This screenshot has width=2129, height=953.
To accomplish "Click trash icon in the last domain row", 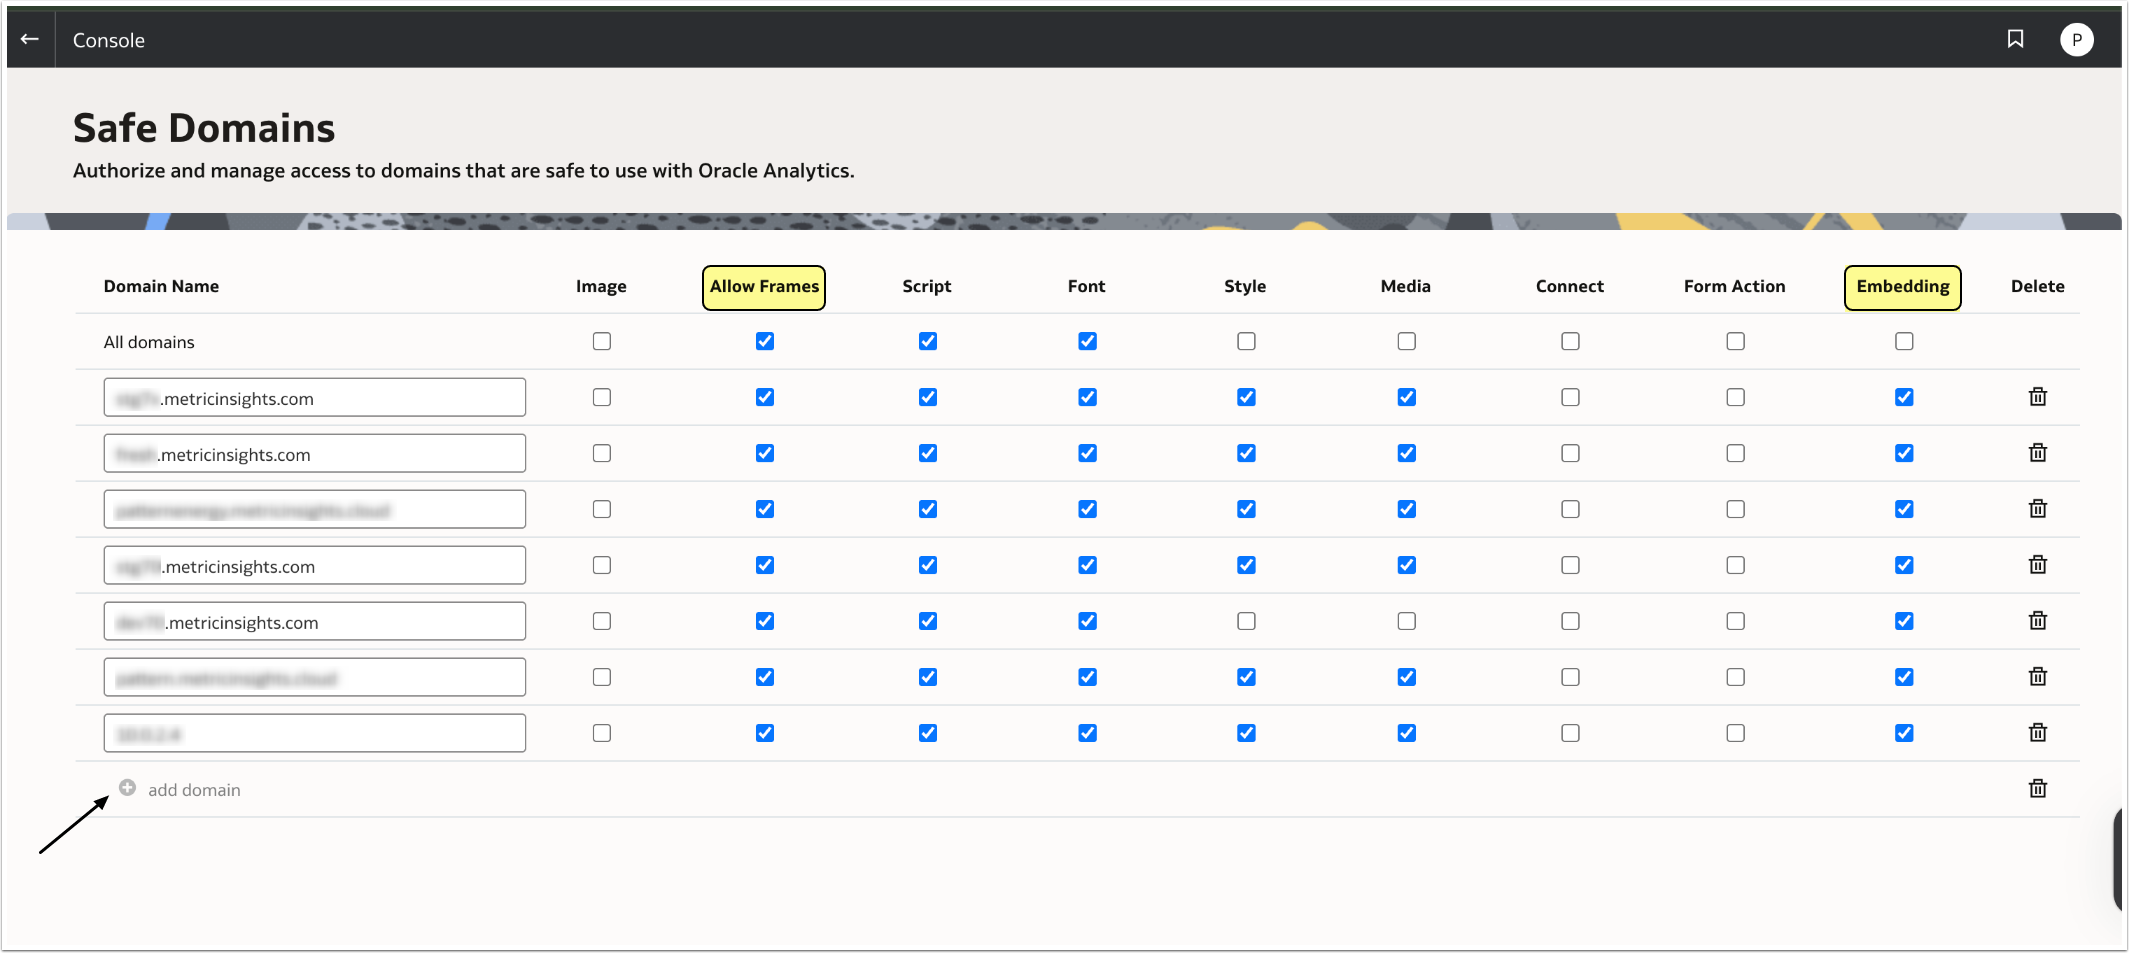I will point(2037,733).
